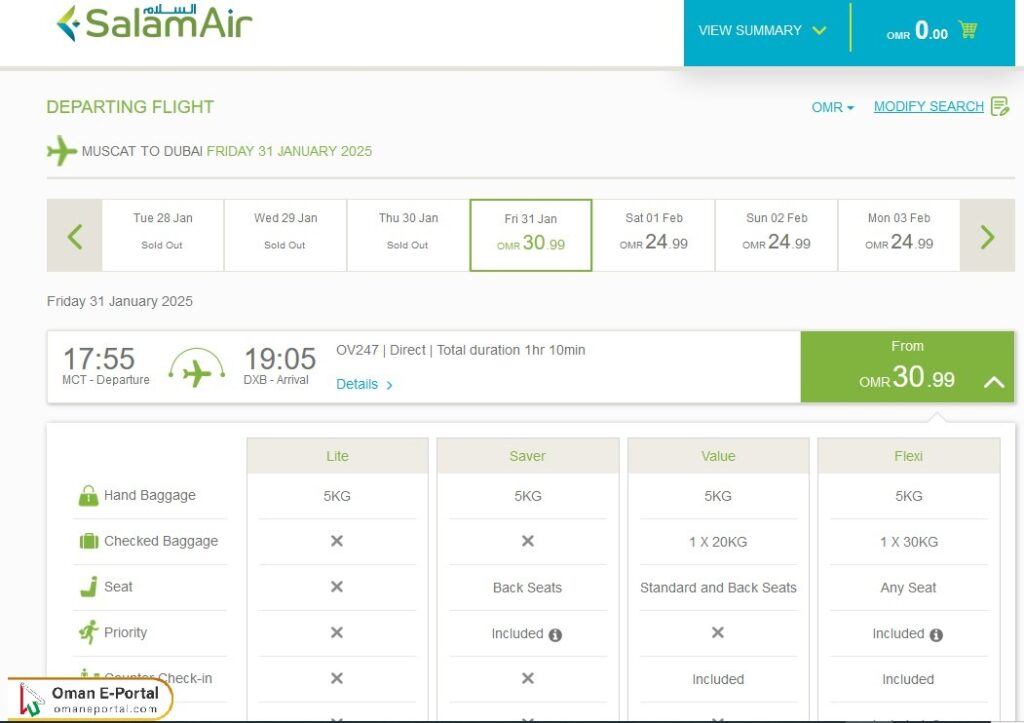Open the OMR currency dropdown
The image size is (1024, 723).
pos(831,106)
